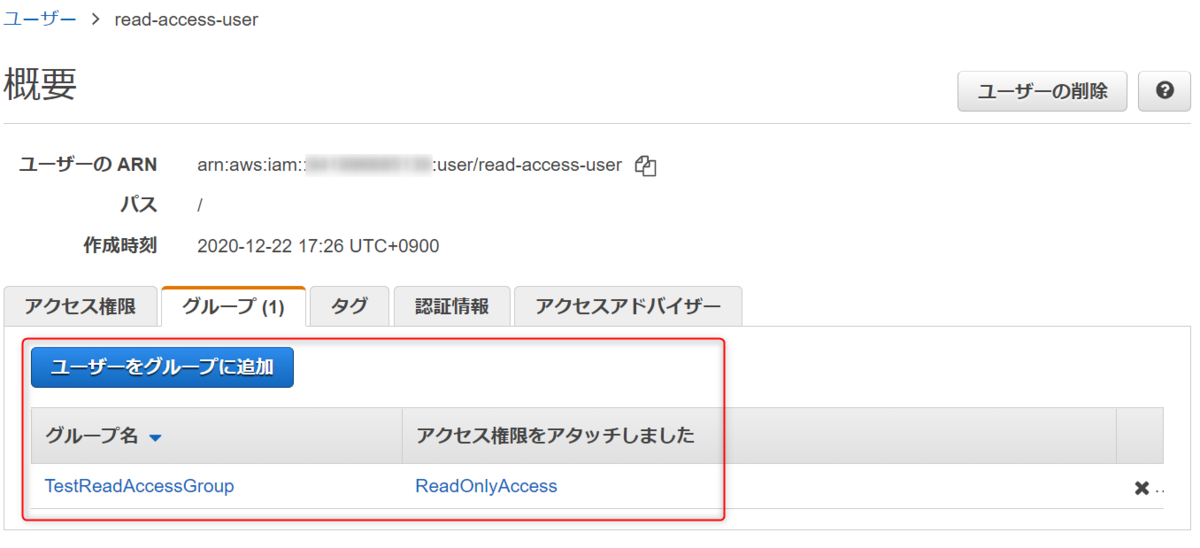Click the 概要 heading
The image size is (1200, 548).
click(x=41, y=86)
